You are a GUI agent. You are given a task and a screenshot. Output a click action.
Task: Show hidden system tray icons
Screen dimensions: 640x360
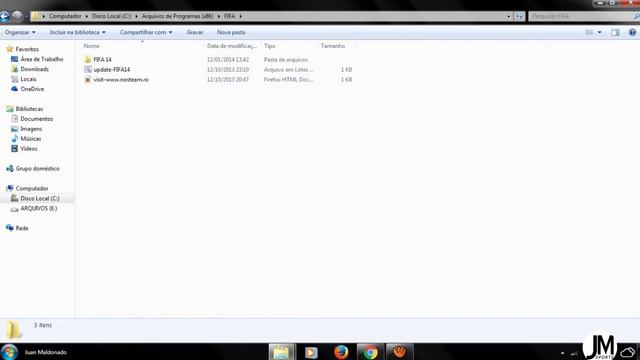point(562,353)
